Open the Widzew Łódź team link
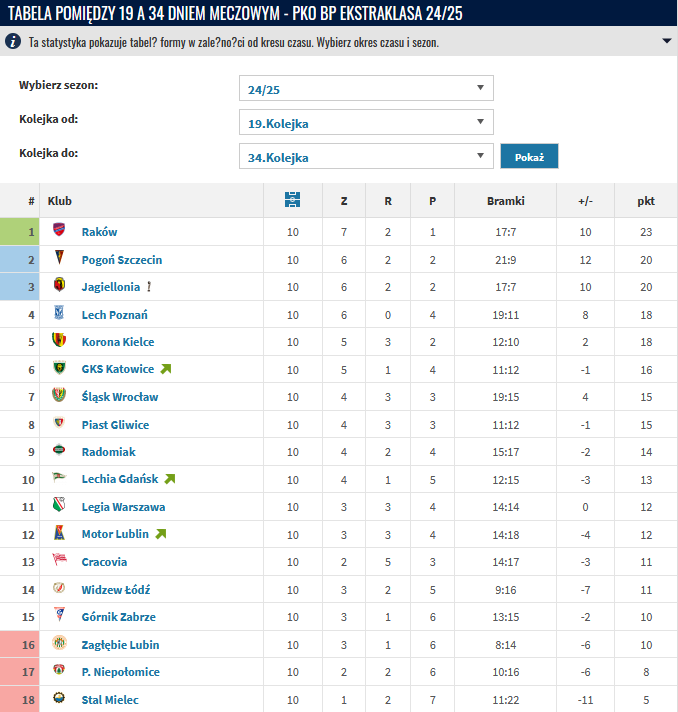 pos(116,590)
